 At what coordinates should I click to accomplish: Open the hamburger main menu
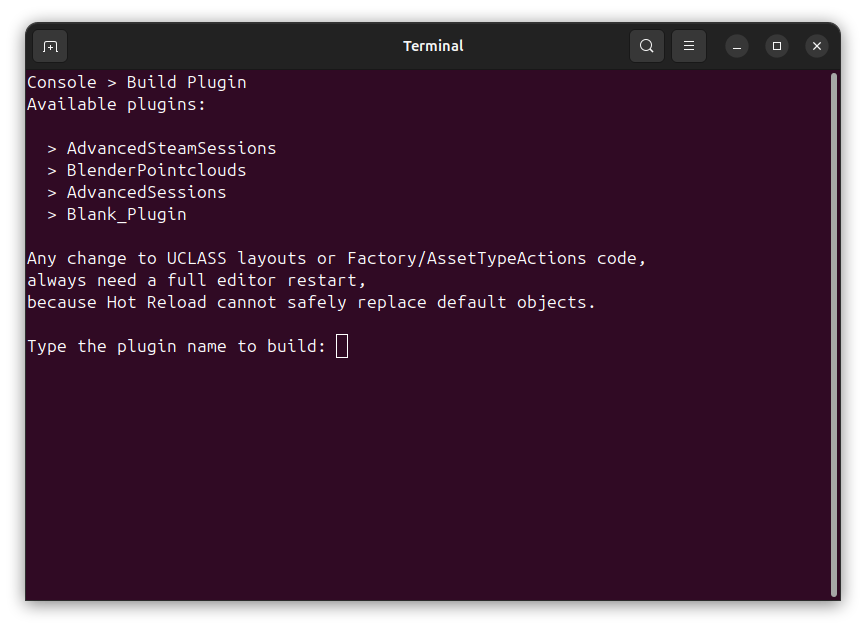pyautogui.click(x=689, y=46)
